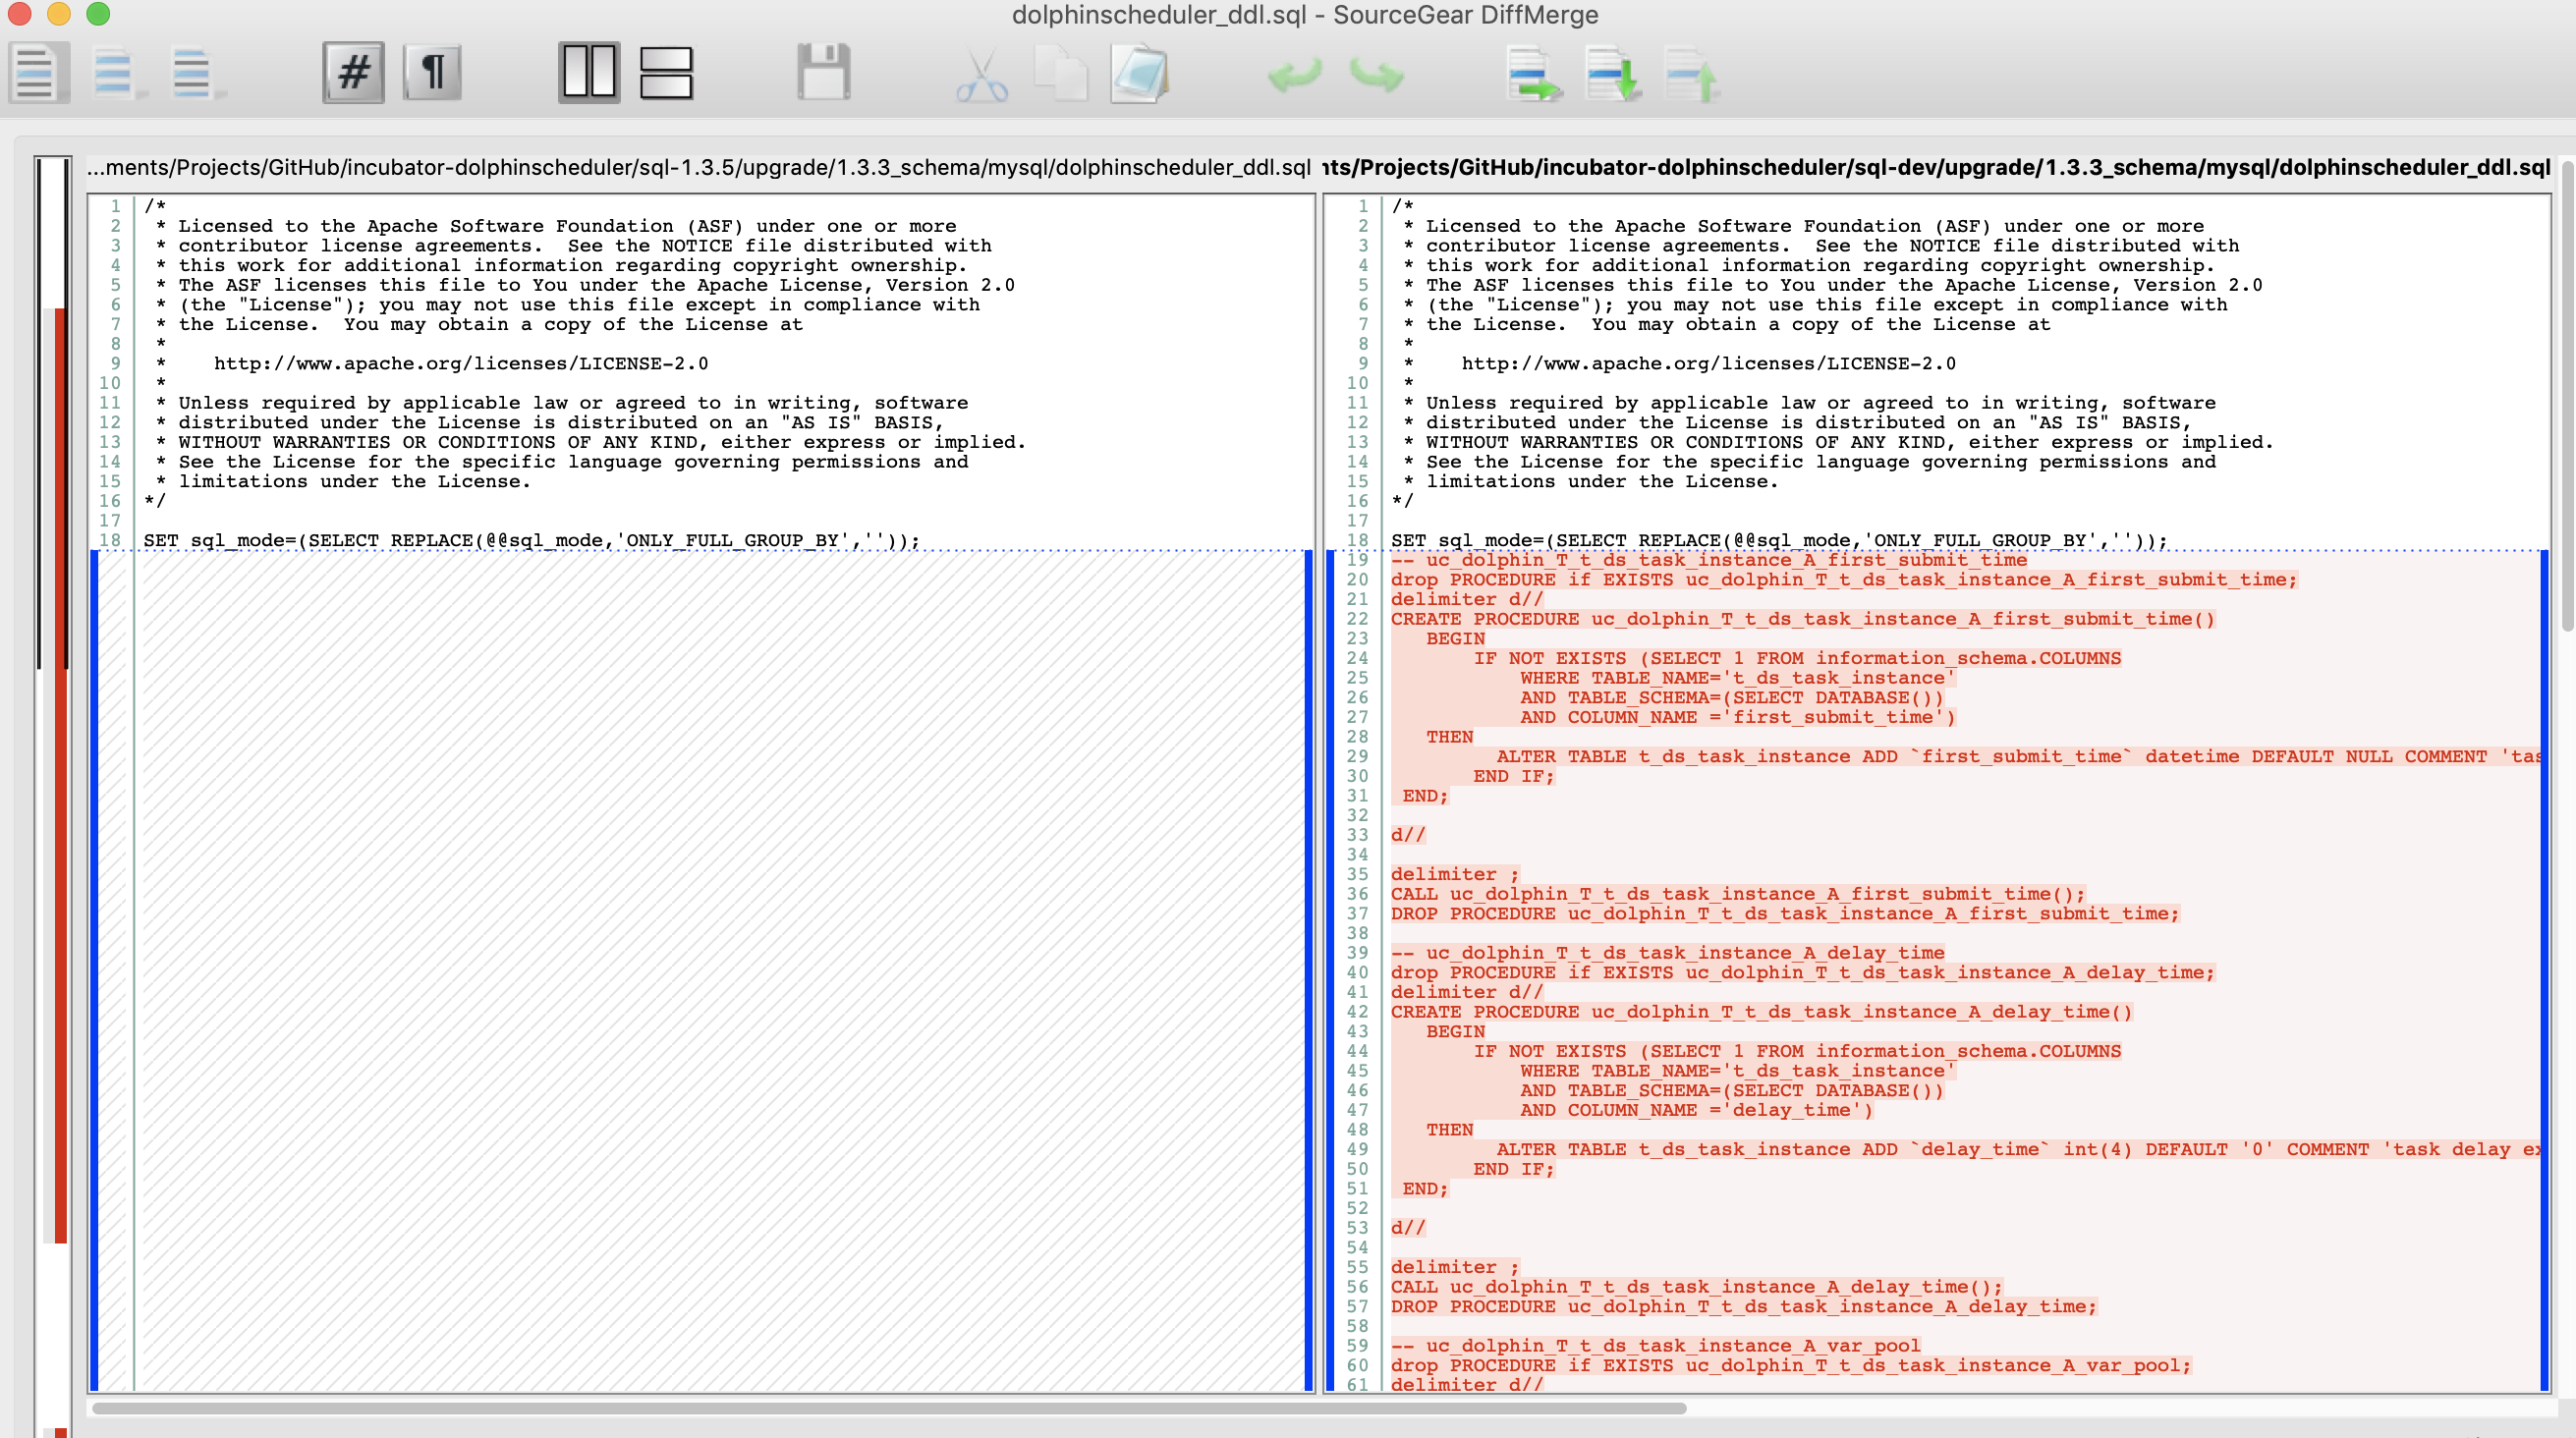Select side-by-side vertical split layout
This screenshot has width=2576, height=1438.
coord(588,73)
